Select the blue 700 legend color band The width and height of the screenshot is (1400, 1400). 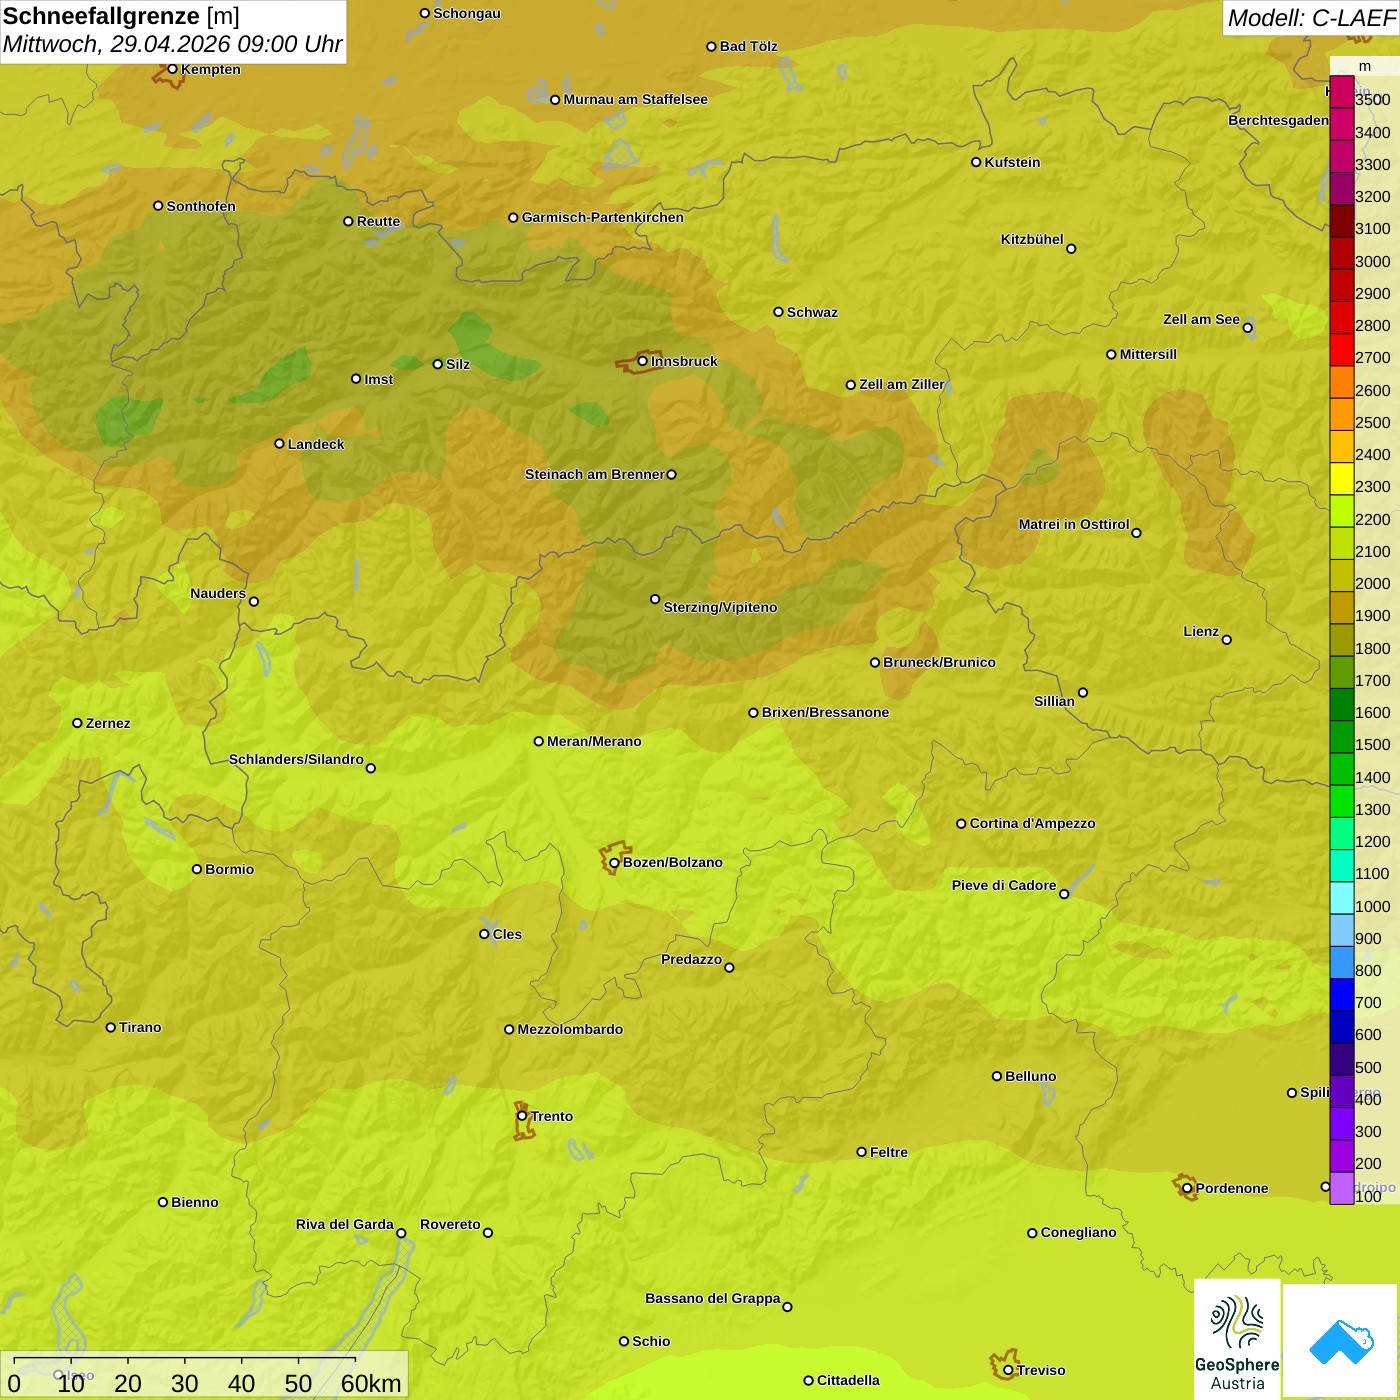pyautogui.click(x=1342, y=995)
